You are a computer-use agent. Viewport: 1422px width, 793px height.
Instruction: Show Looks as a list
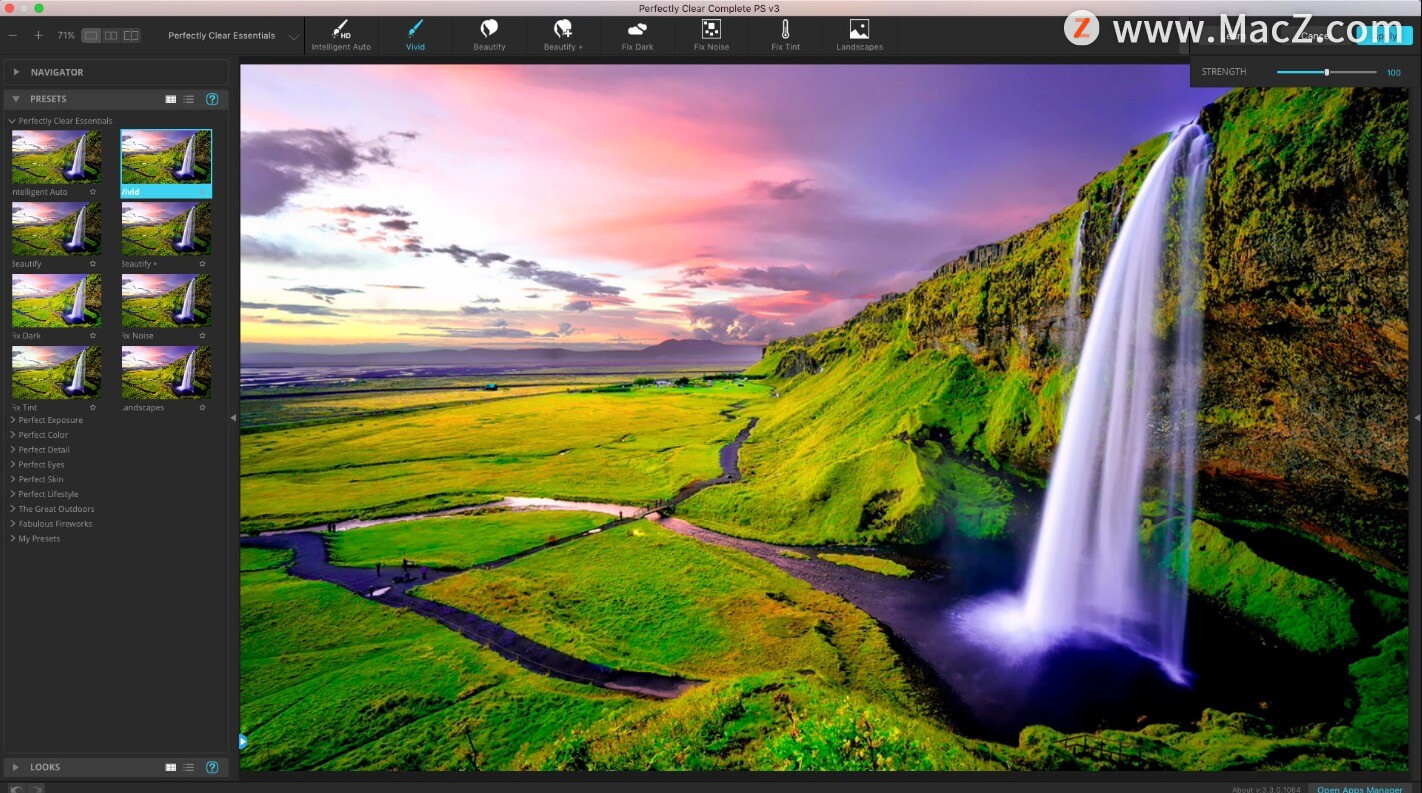(189, 767)
